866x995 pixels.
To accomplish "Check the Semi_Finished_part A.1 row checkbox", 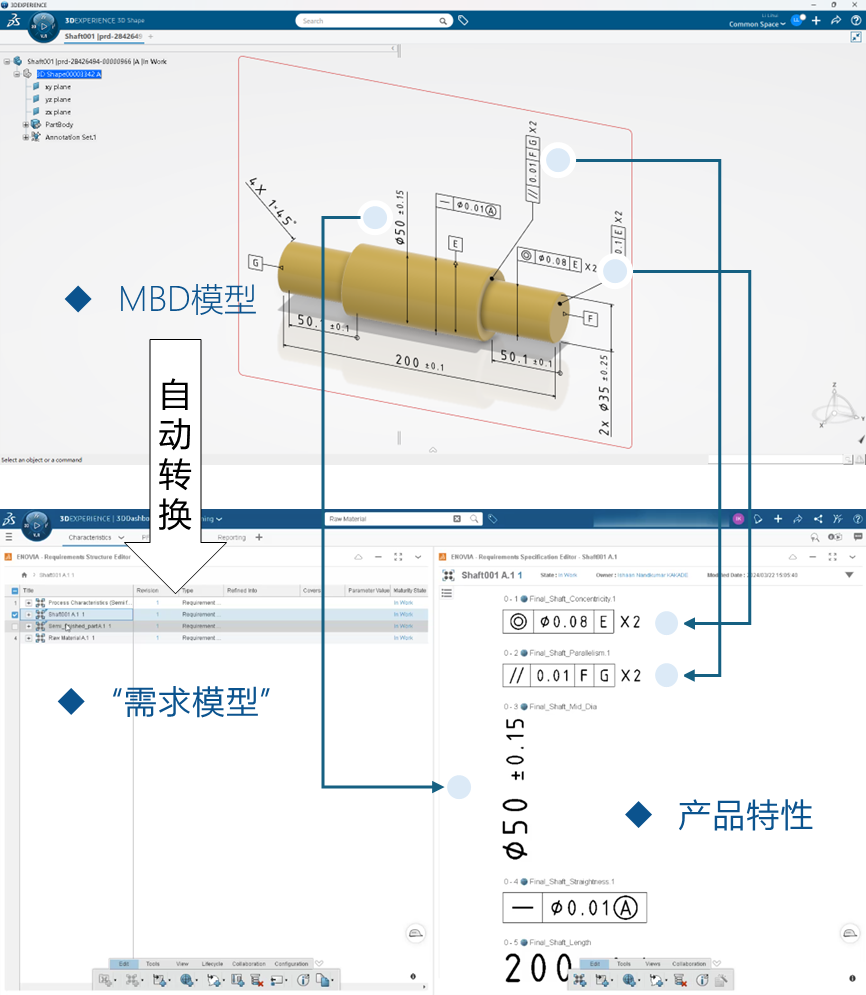I will pos(15,626).
